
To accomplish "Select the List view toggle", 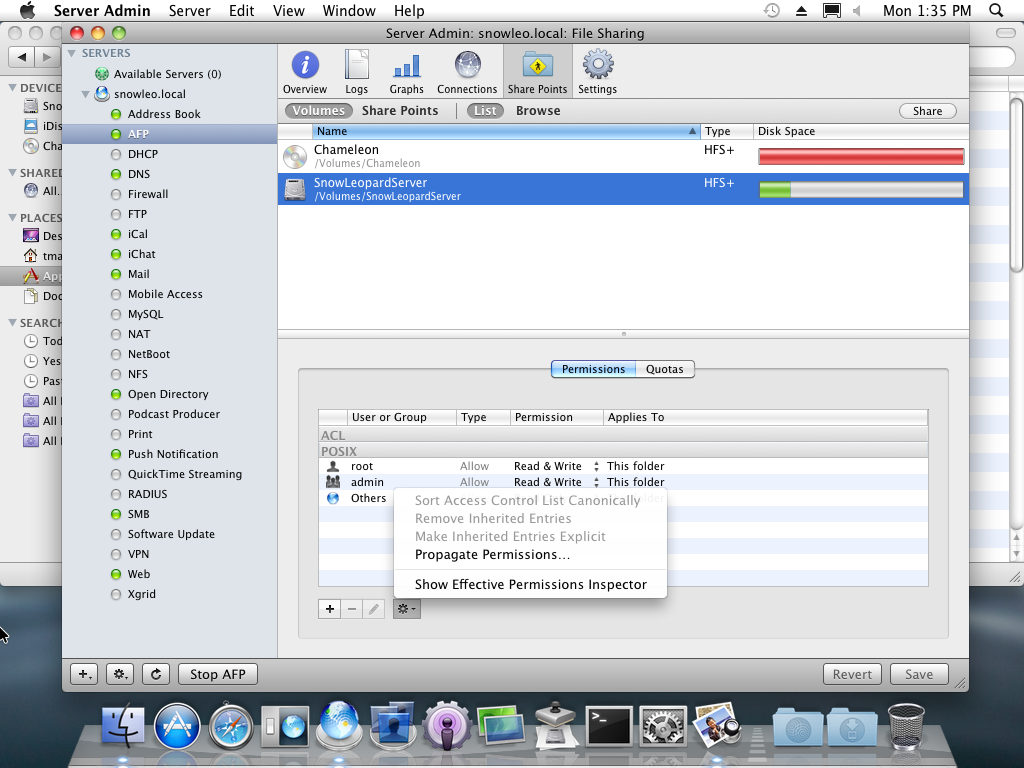I will [485, 110].
